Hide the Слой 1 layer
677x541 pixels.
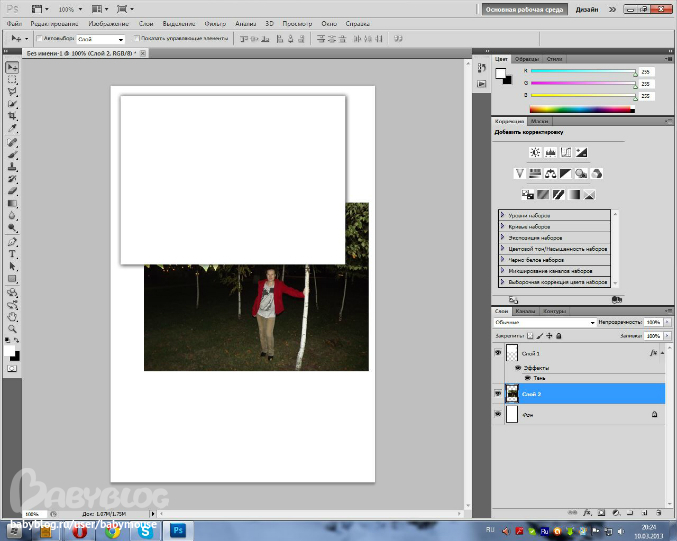click(498, 352)
